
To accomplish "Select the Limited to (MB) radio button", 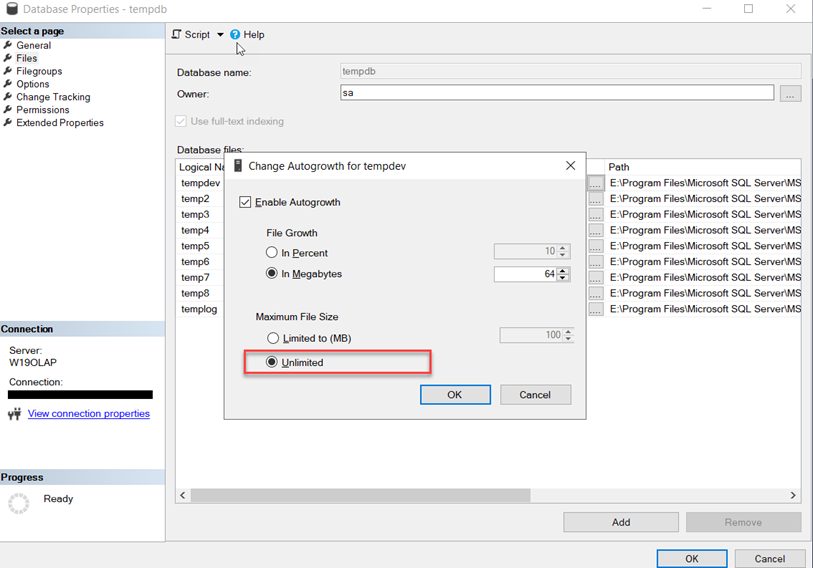I will coord(273,338).
